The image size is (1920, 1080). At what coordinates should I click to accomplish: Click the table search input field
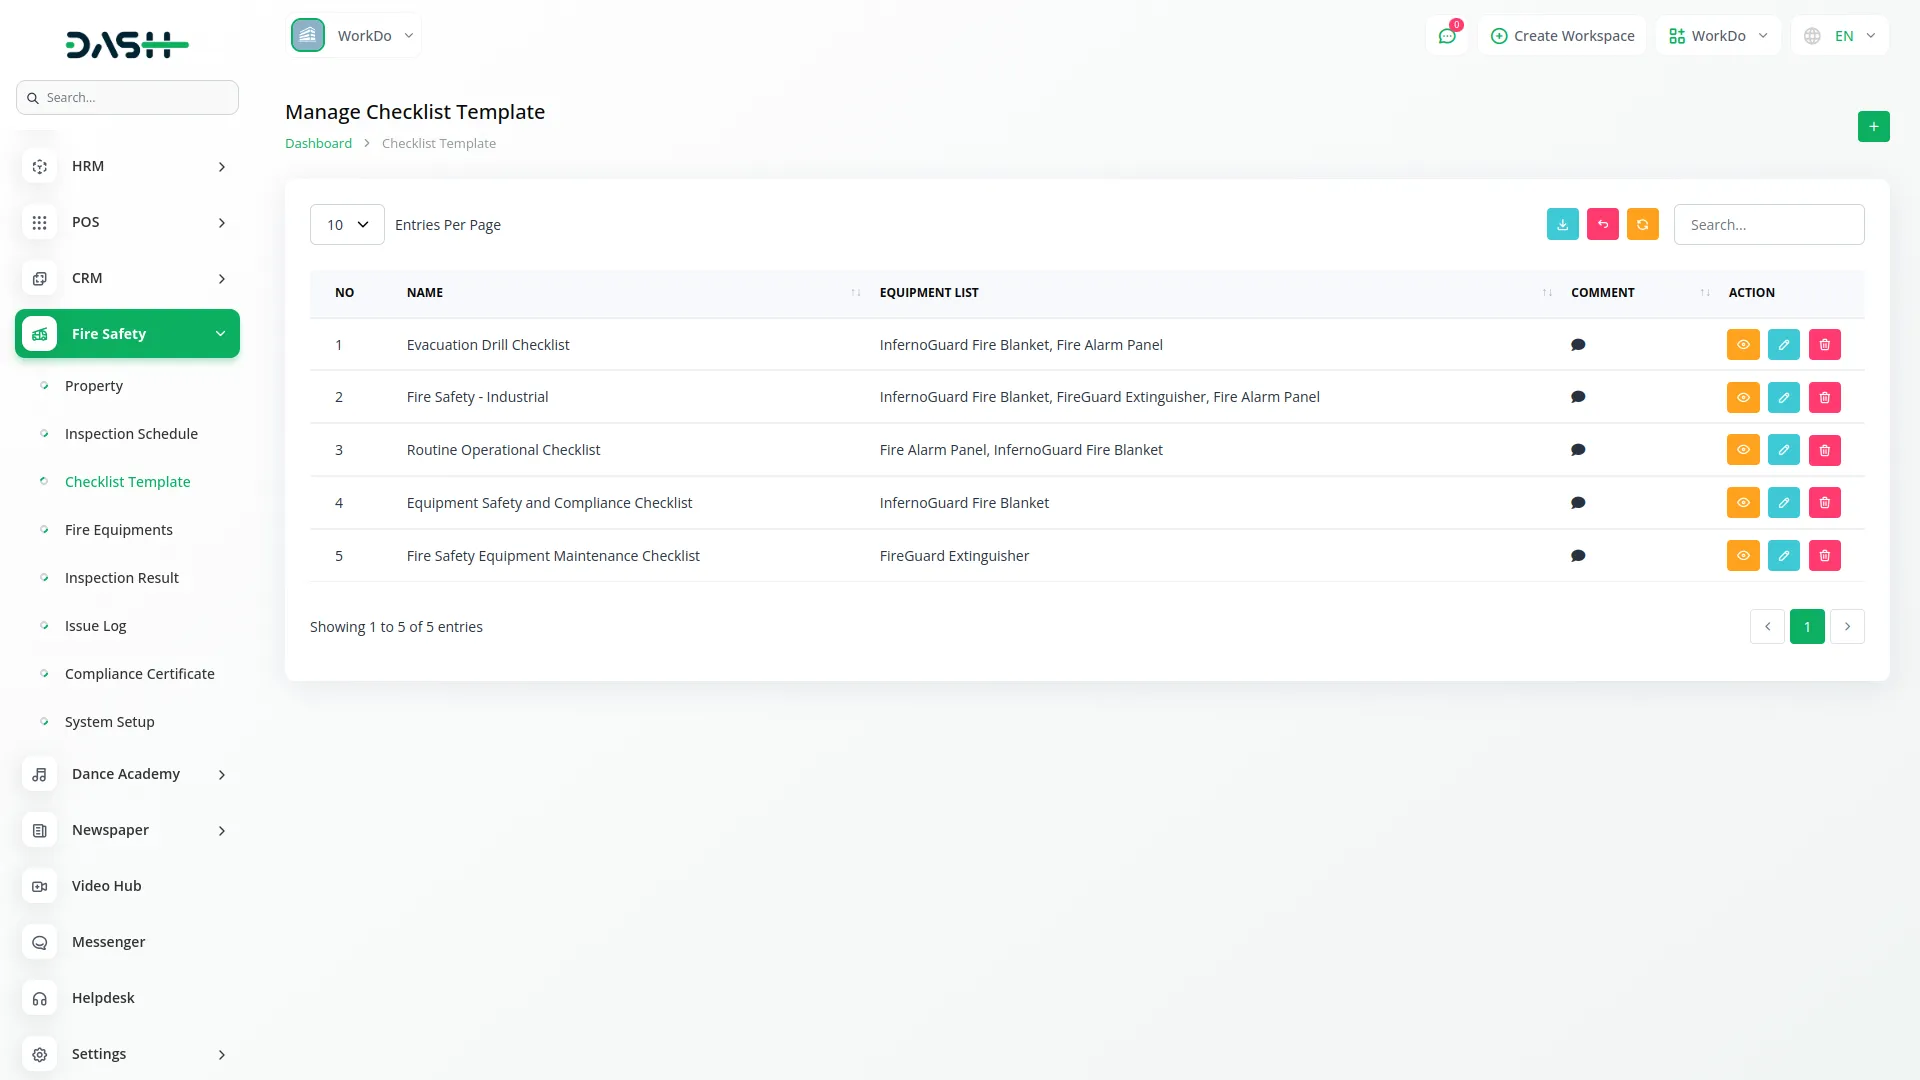1768,225
